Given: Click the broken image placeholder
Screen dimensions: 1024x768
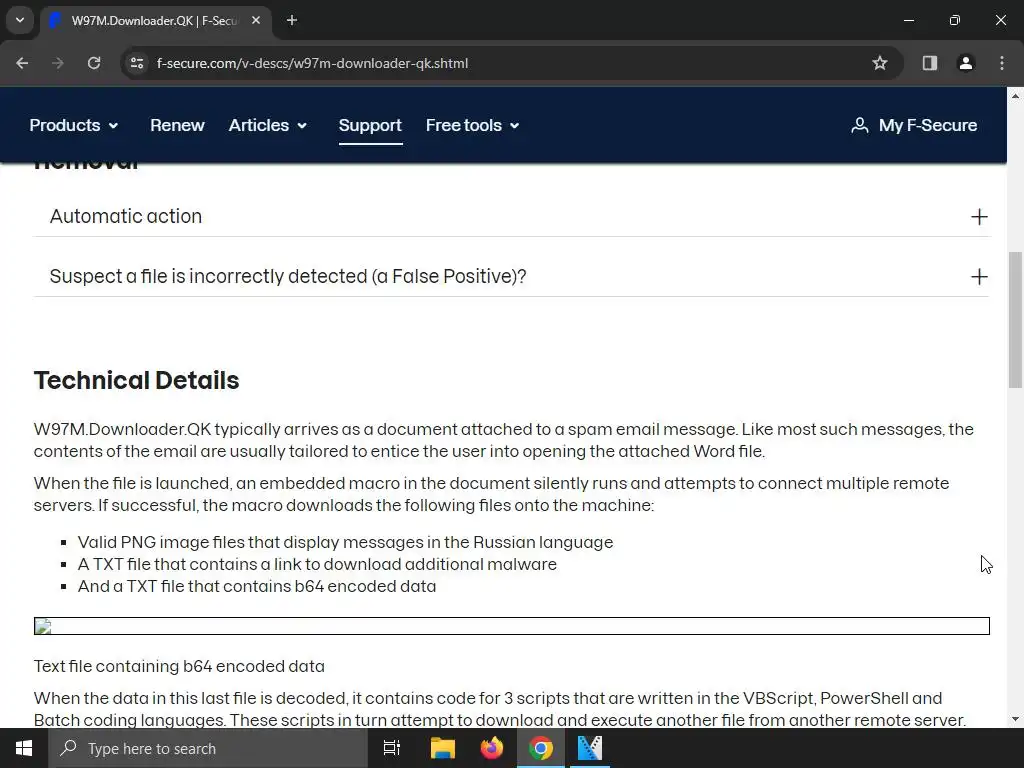Looking at the screenshot, I should pos(511,626).
